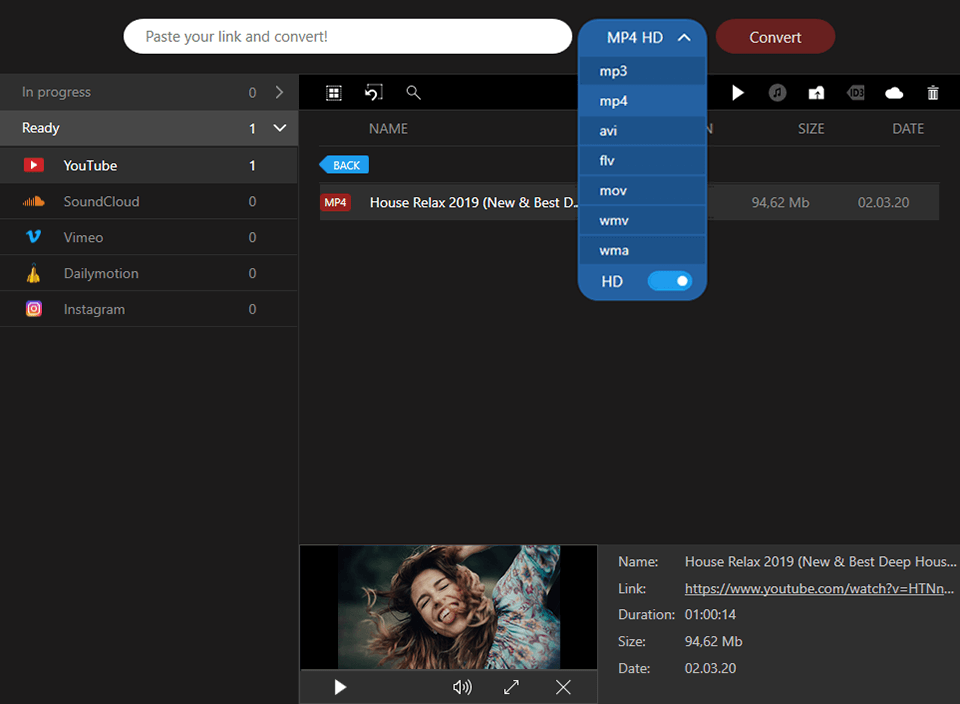Click the select-all grid icon

(334, 92)
